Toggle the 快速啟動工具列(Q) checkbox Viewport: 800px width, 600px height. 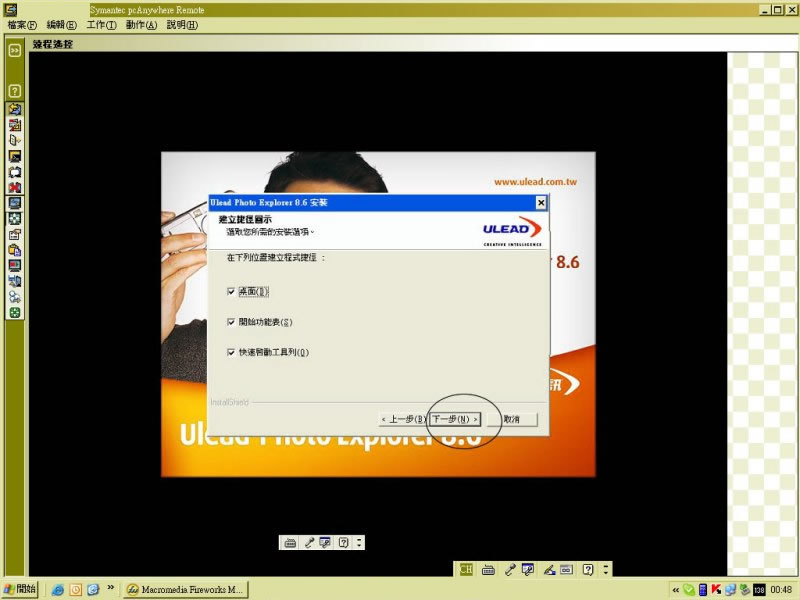coord(231,352)
